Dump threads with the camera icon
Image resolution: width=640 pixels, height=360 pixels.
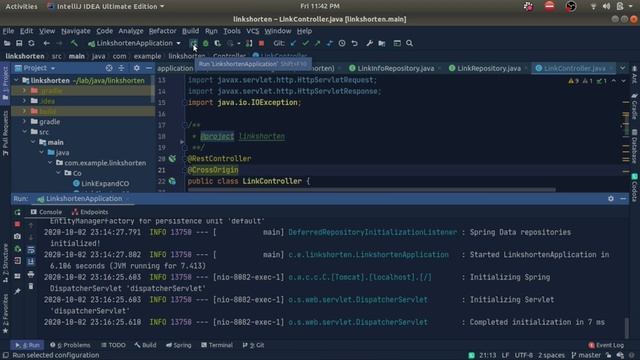pos(17,236)
